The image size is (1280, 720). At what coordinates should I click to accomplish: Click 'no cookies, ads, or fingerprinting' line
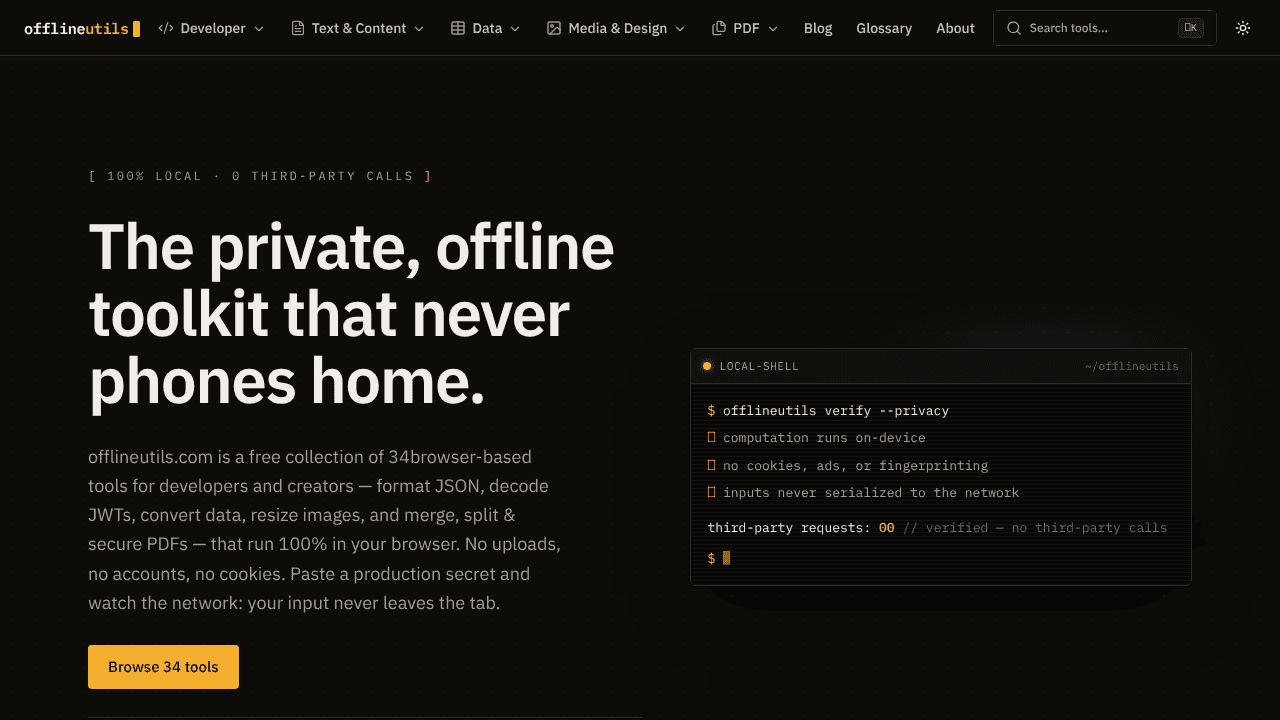[x=855, y=466]
